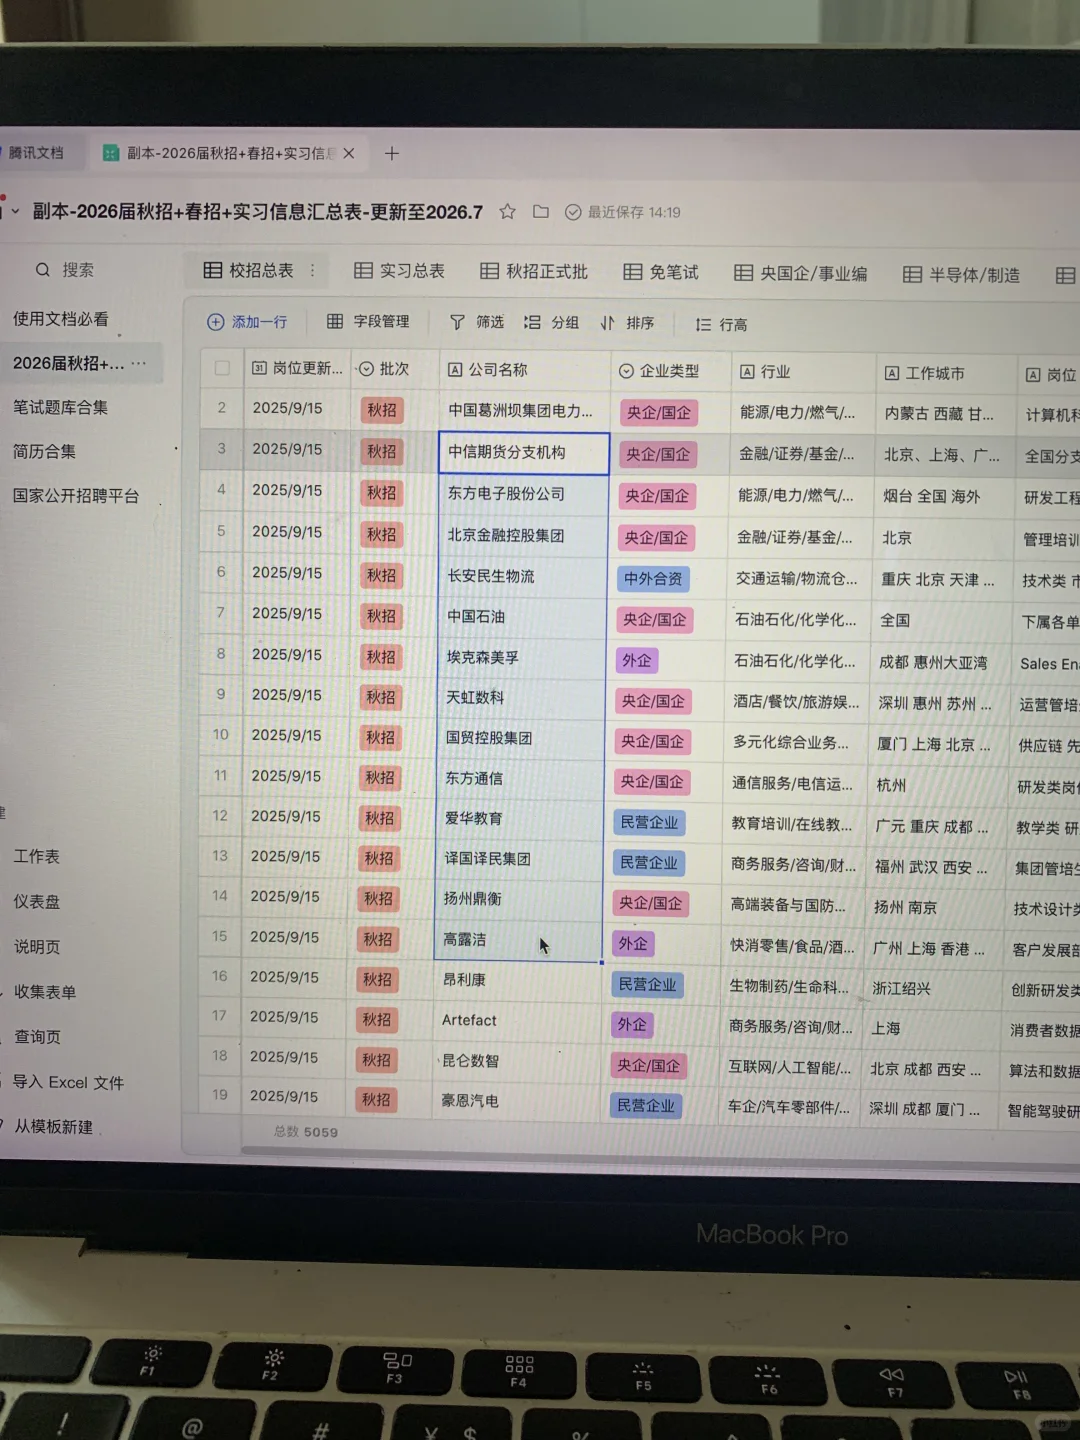
Task: Create a new 仪表盘
Action: tap(37, 902)
